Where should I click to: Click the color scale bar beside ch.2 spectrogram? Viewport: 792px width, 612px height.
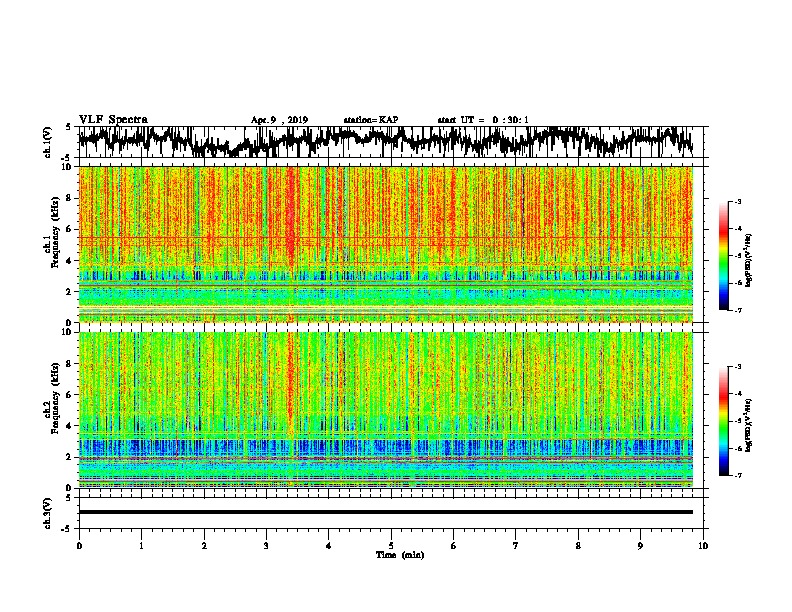pyautogui.click(x=723, y=421)
